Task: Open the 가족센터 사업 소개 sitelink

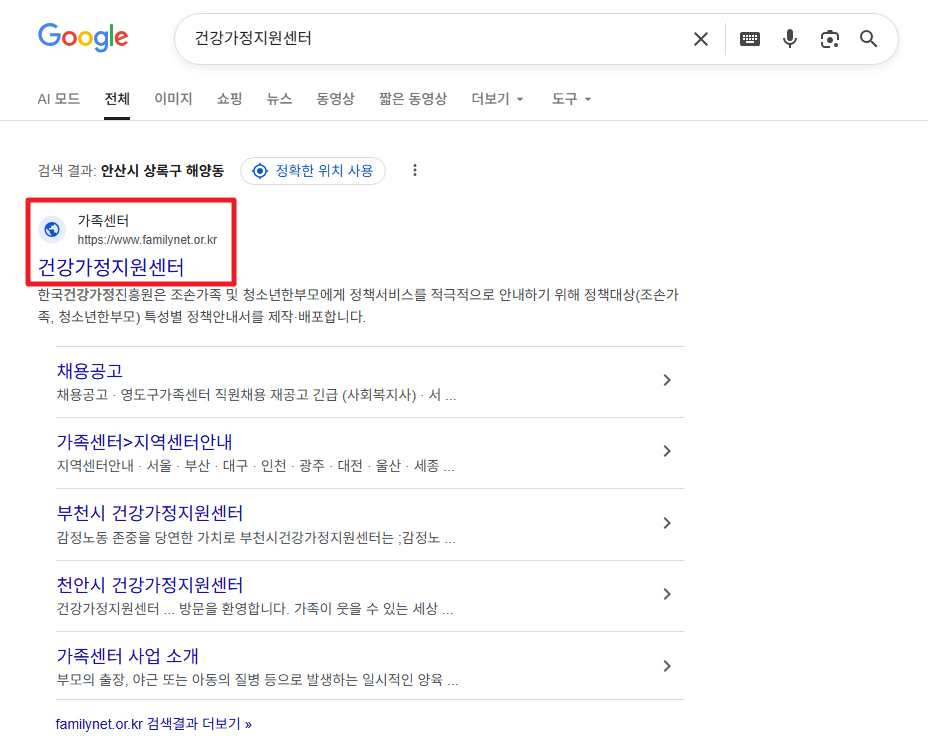Action: [127, 656]
